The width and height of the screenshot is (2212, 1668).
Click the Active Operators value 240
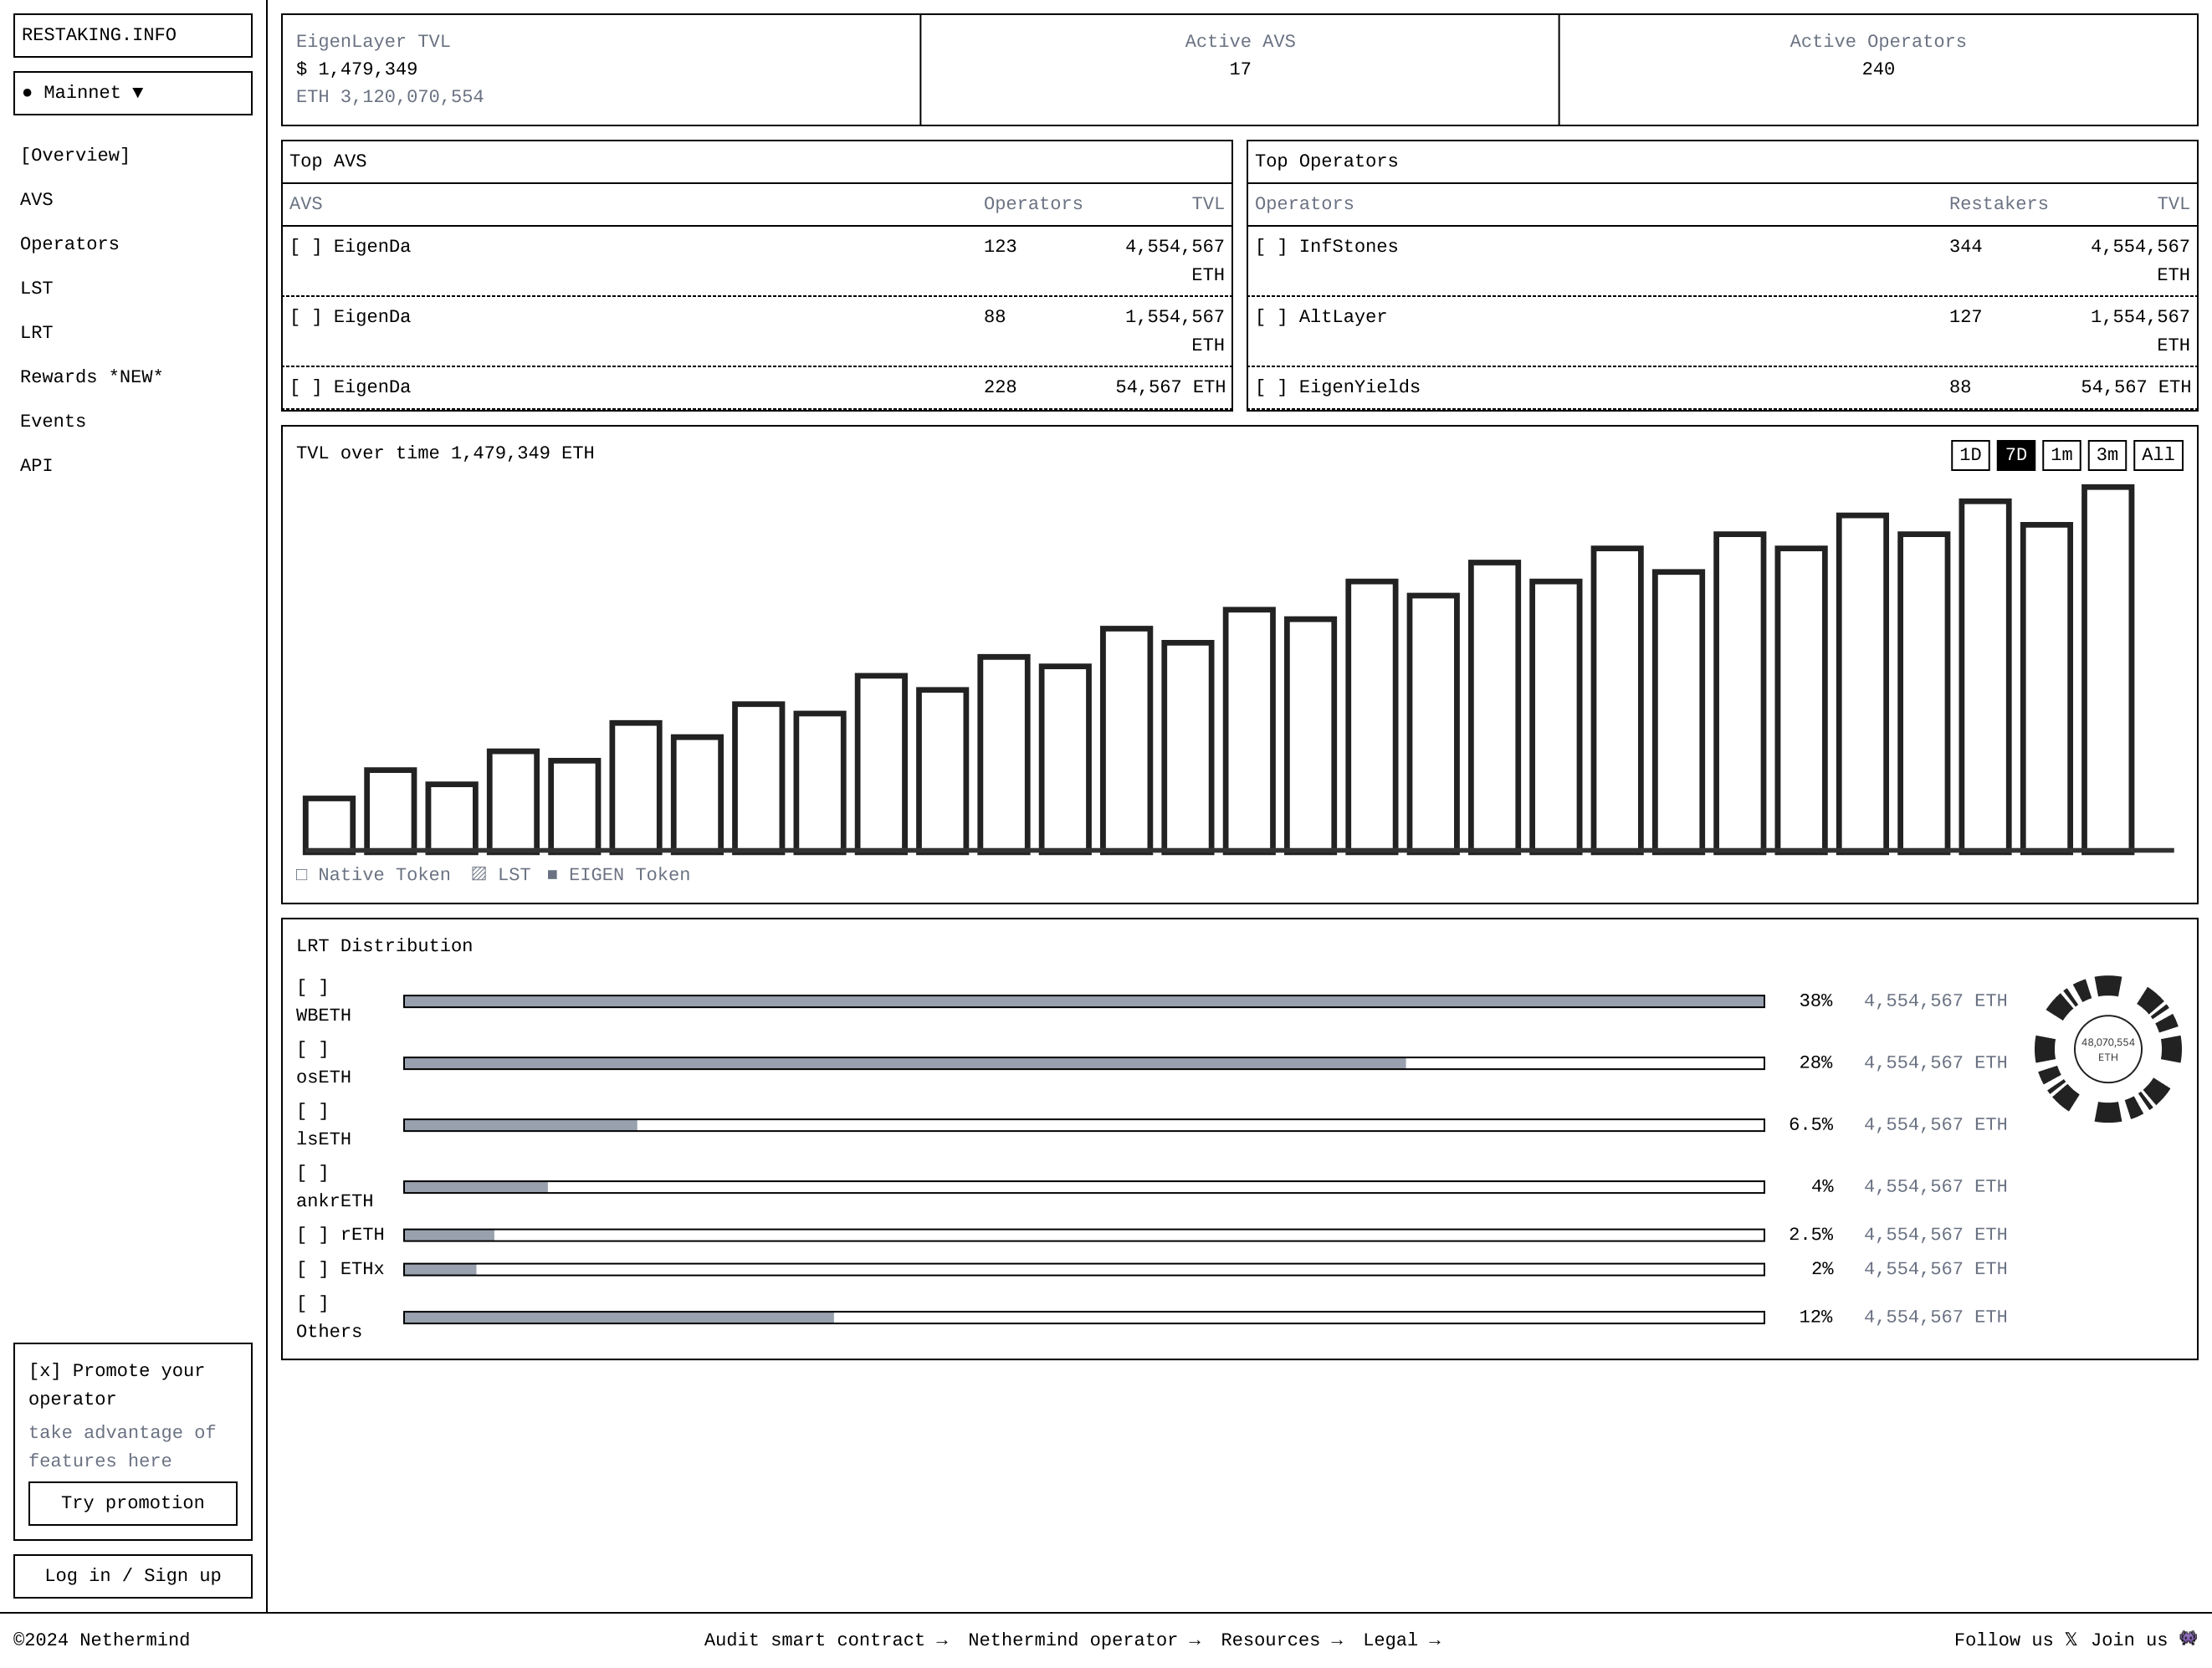point(1878,70)
